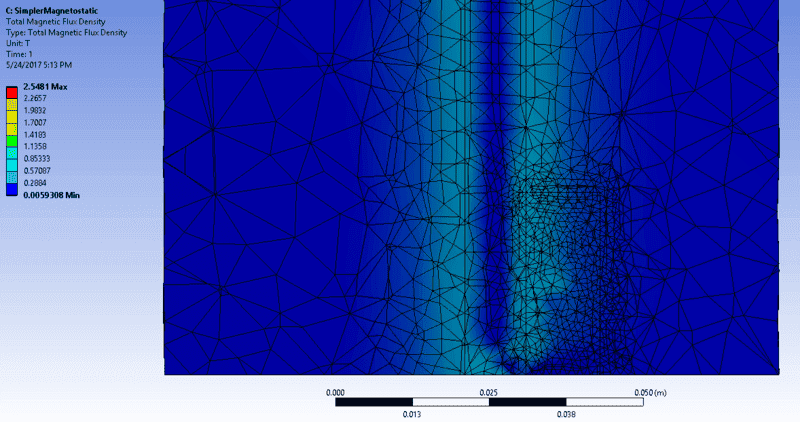Click the 0.025 label on scale ruler
This screenshot has width=800, height=422.
489,393
